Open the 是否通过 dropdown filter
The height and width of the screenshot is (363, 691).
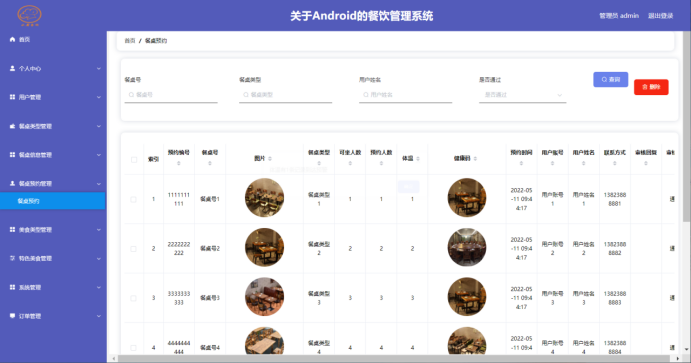(522, 95)
